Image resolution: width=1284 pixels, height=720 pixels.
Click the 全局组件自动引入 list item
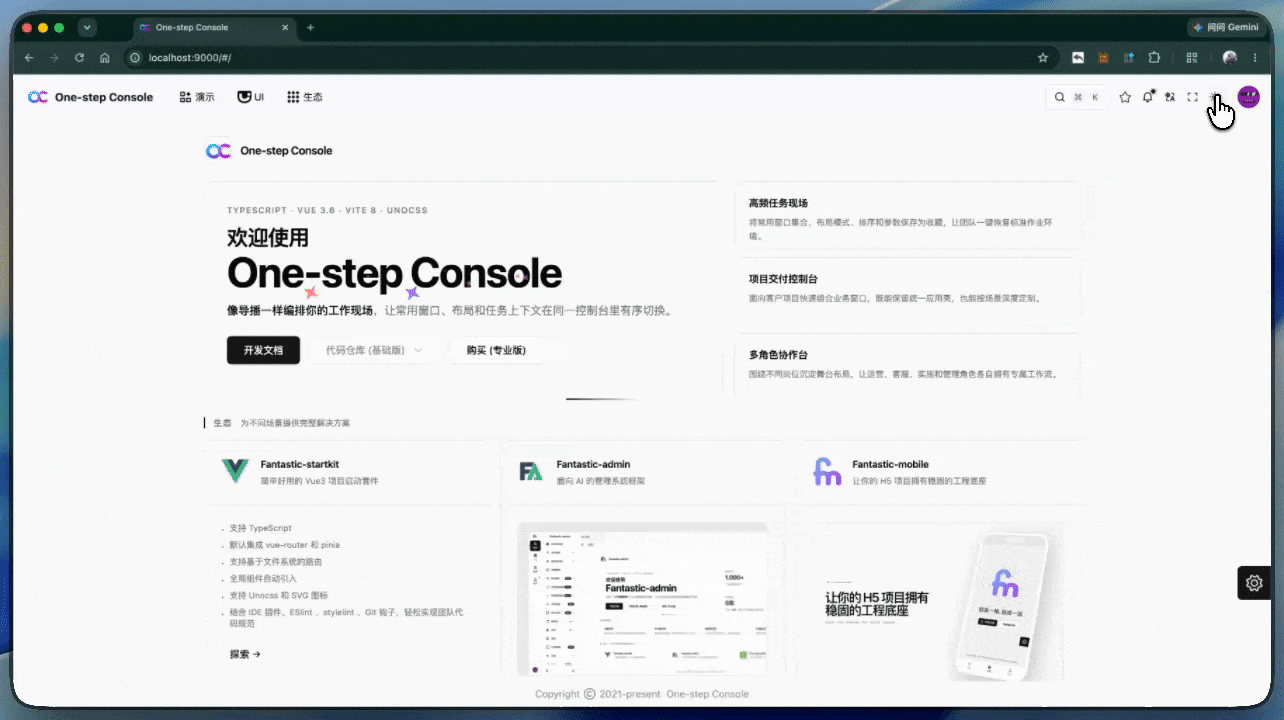[263, 578]
